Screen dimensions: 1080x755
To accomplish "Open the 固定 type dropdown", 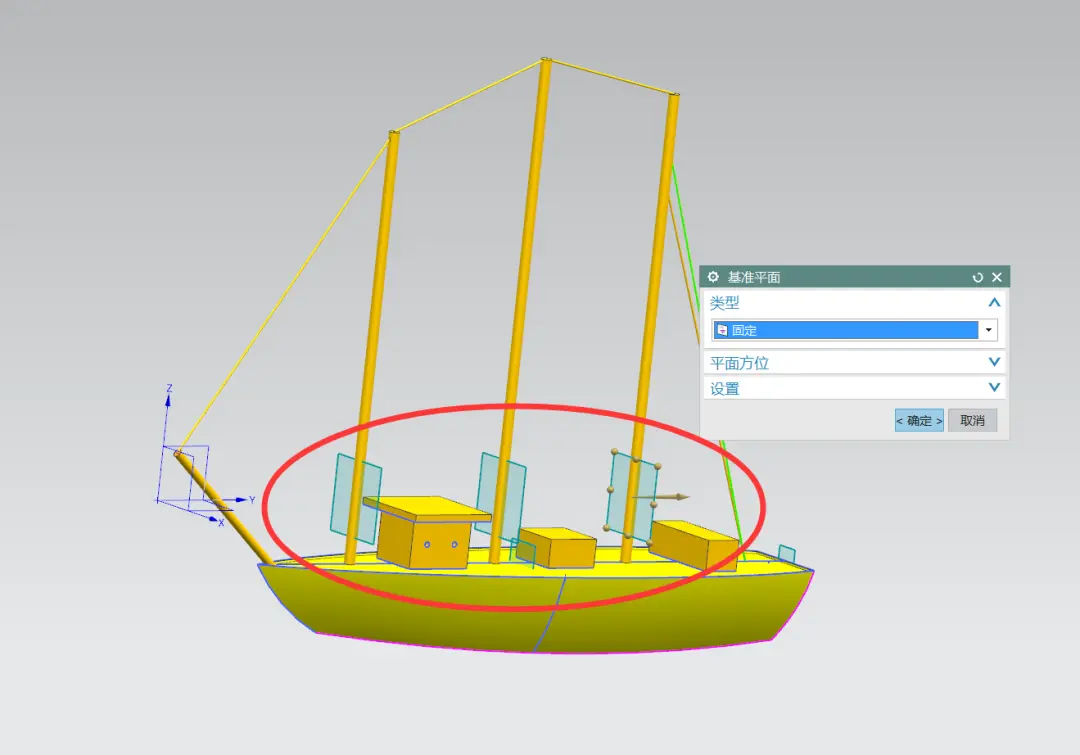I will pos(988,330).
